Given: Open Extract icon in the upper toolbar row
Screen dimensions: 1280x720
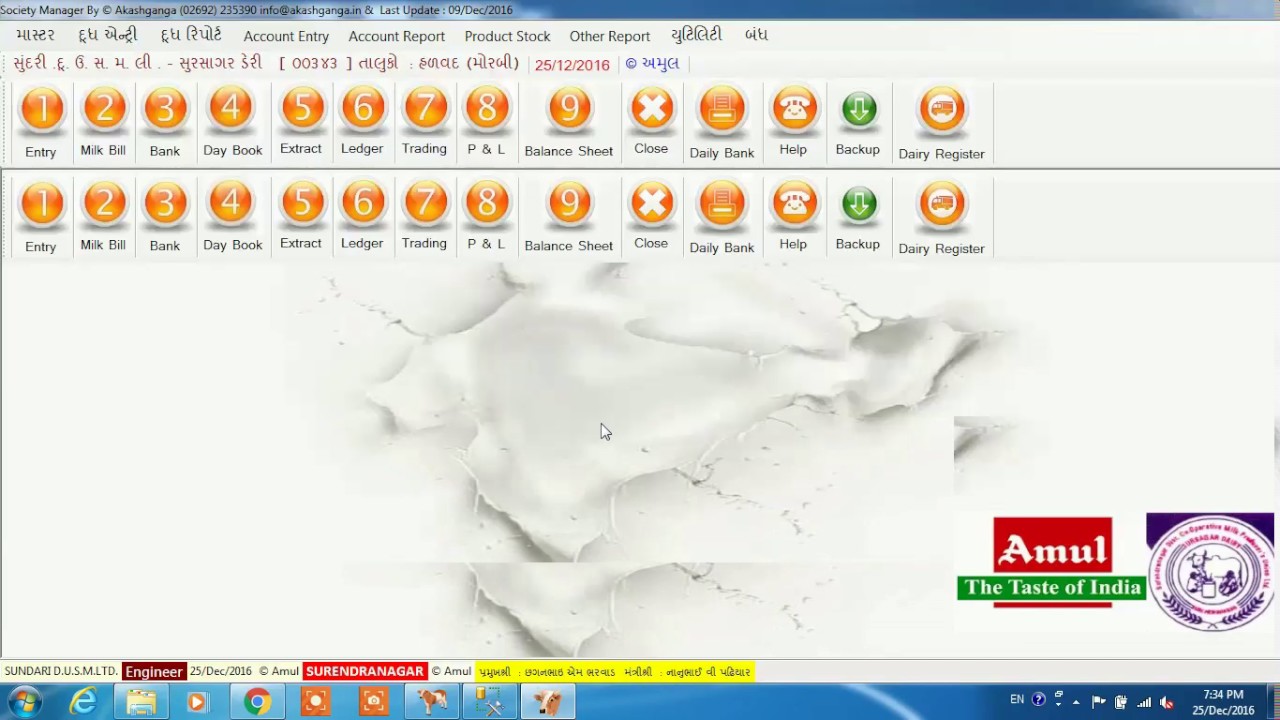Looking at the screenshot, I should (301, 122).
